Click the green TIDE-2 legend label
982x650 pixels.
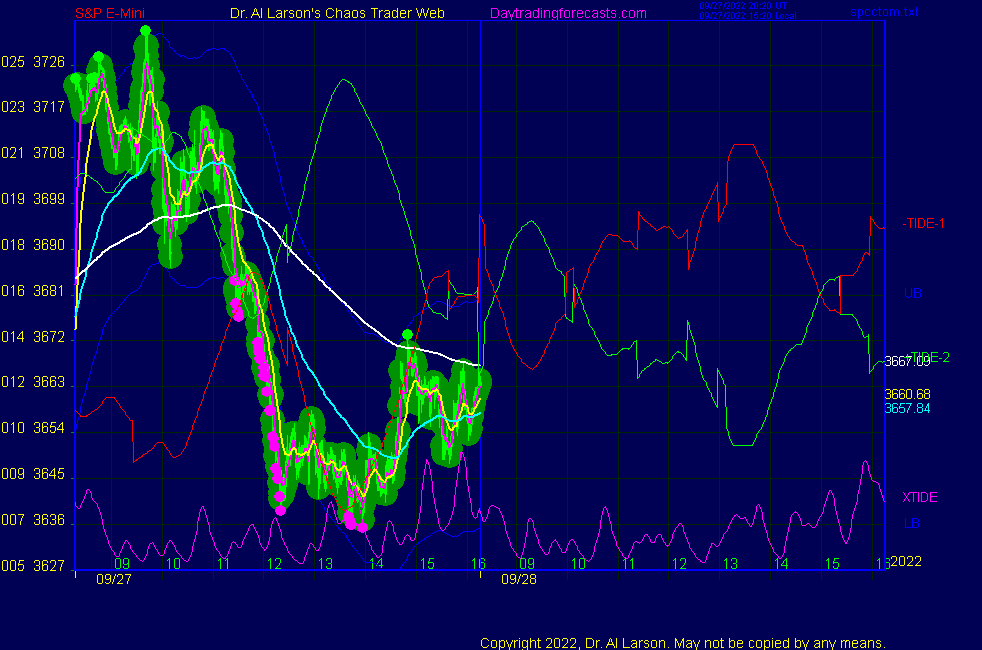click(x=928, y=357)
